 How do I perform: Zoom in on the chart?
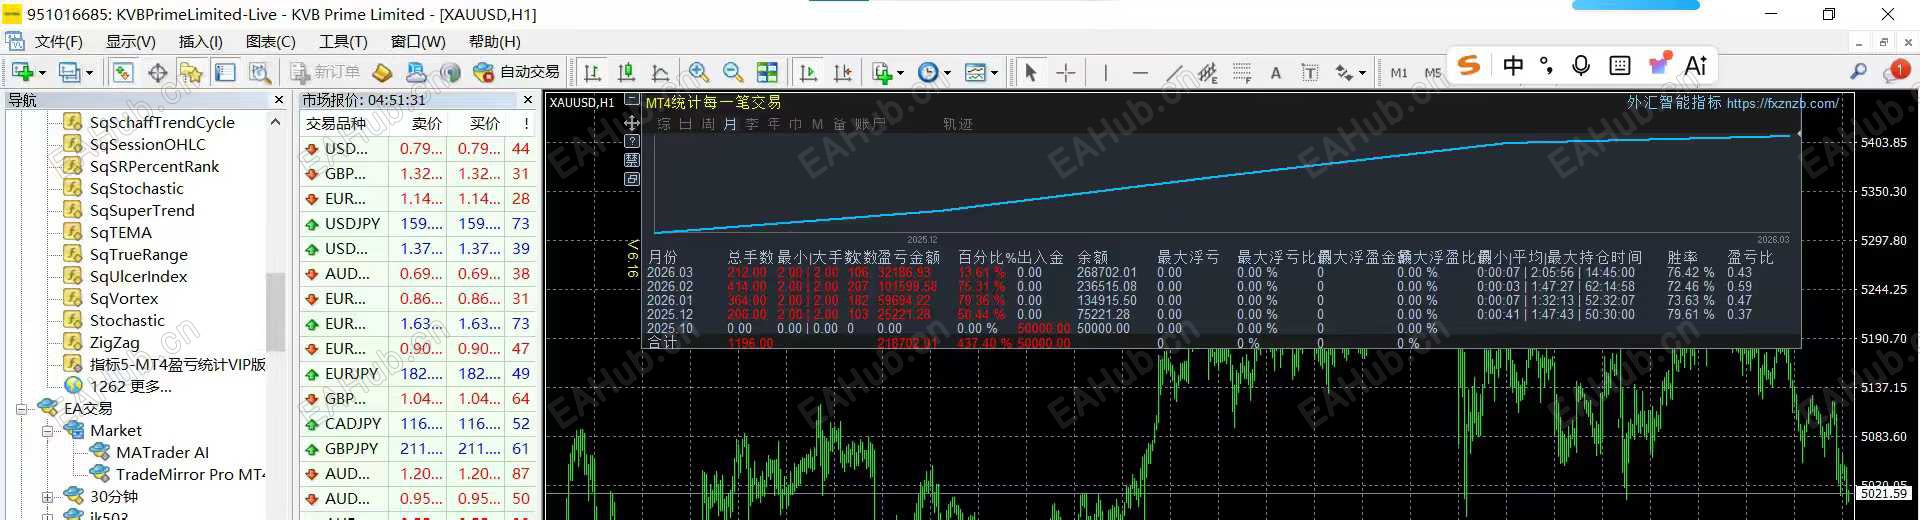click(699, 72)
